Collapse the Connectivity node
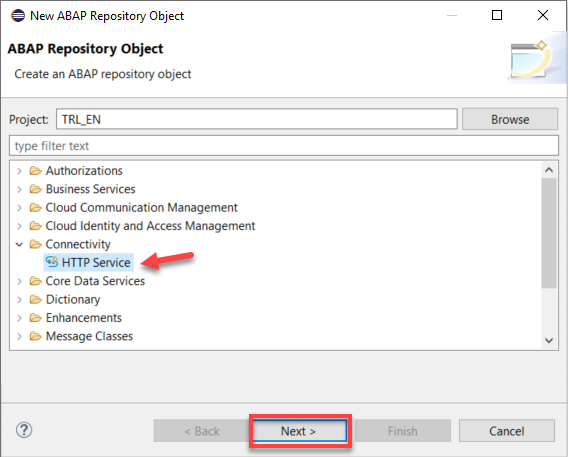 click(x=19, y=245)
